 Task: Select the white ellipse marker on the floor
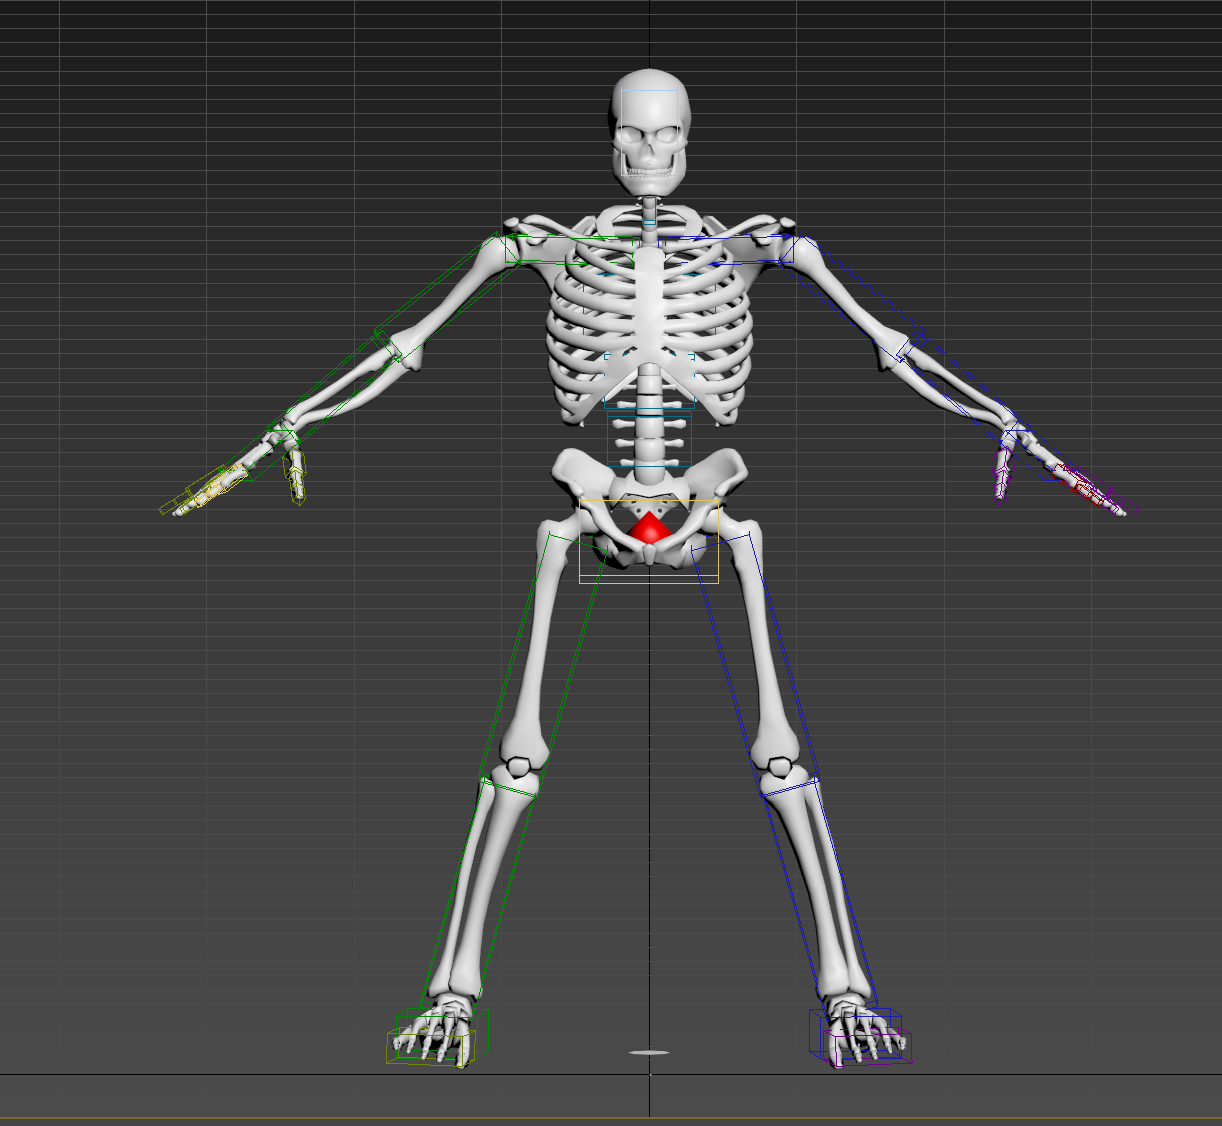point(650,1052)
